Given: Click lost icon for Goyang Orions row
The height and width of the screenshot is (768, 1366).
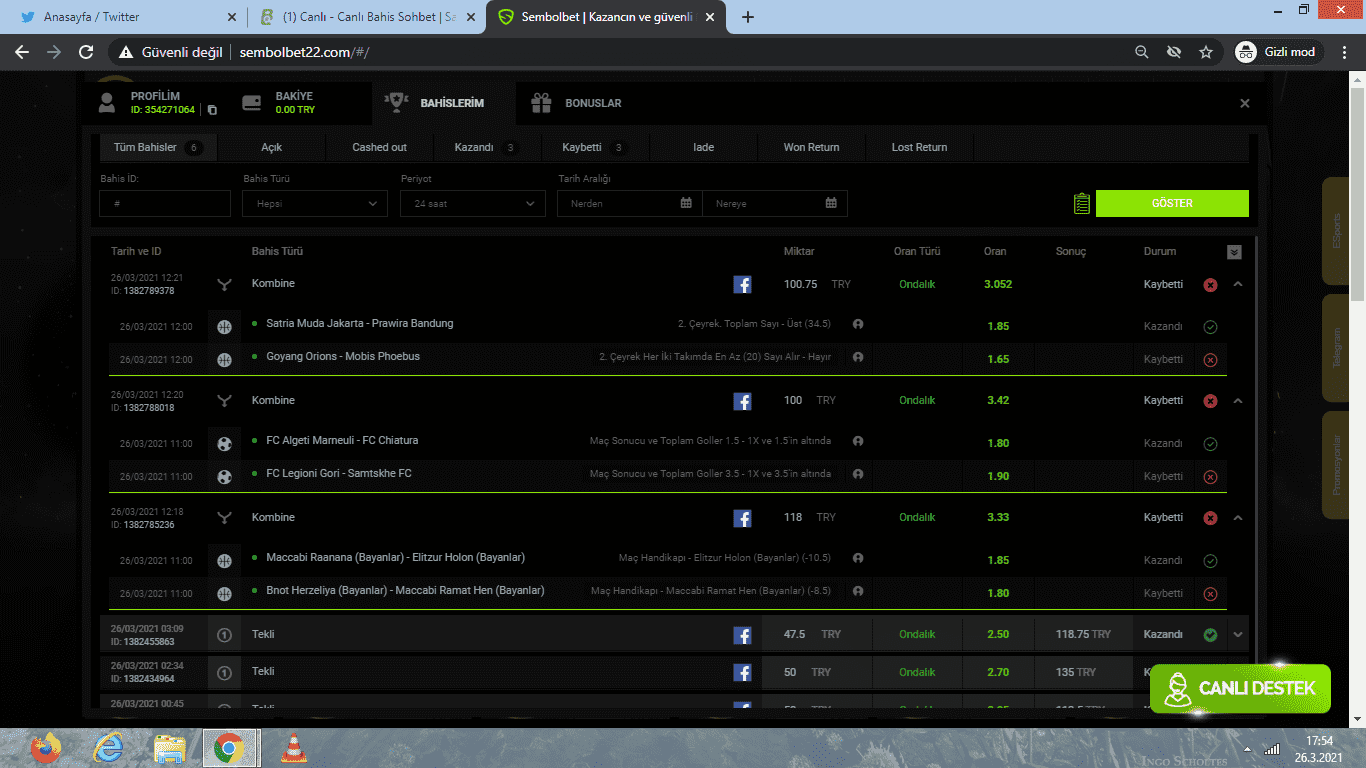Looking at the screenshot, I should coord(1210,360).
